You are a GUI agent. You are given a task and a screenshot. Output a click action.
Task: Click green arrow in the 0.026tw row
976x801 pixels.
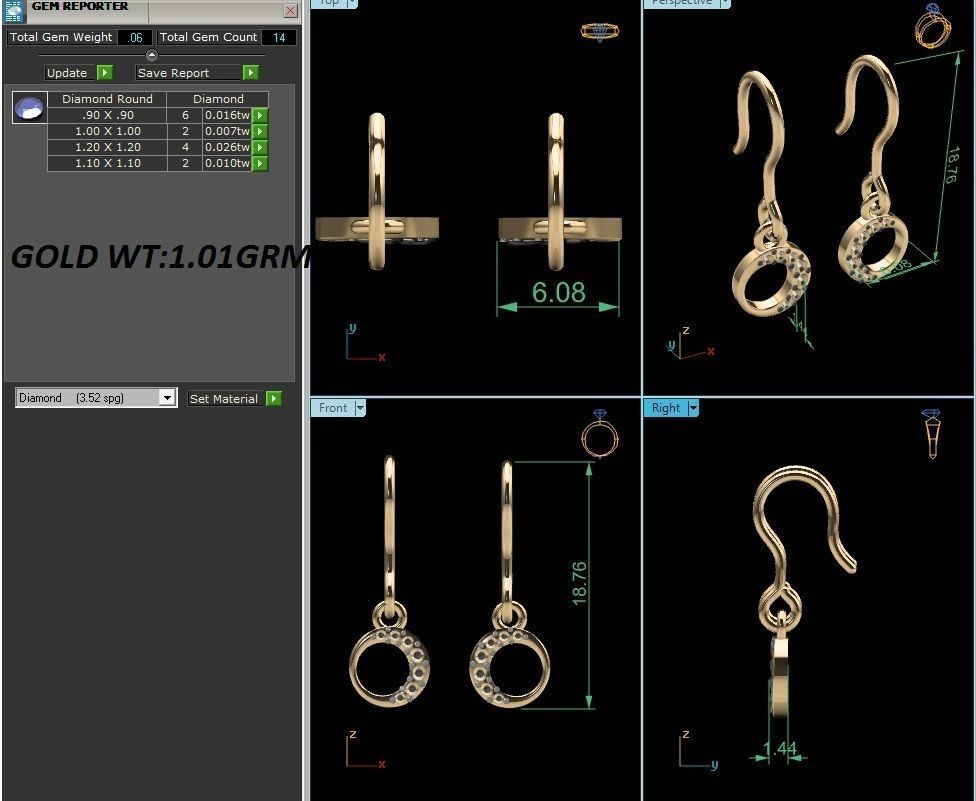pyautogui.click(x=260, y=148)
